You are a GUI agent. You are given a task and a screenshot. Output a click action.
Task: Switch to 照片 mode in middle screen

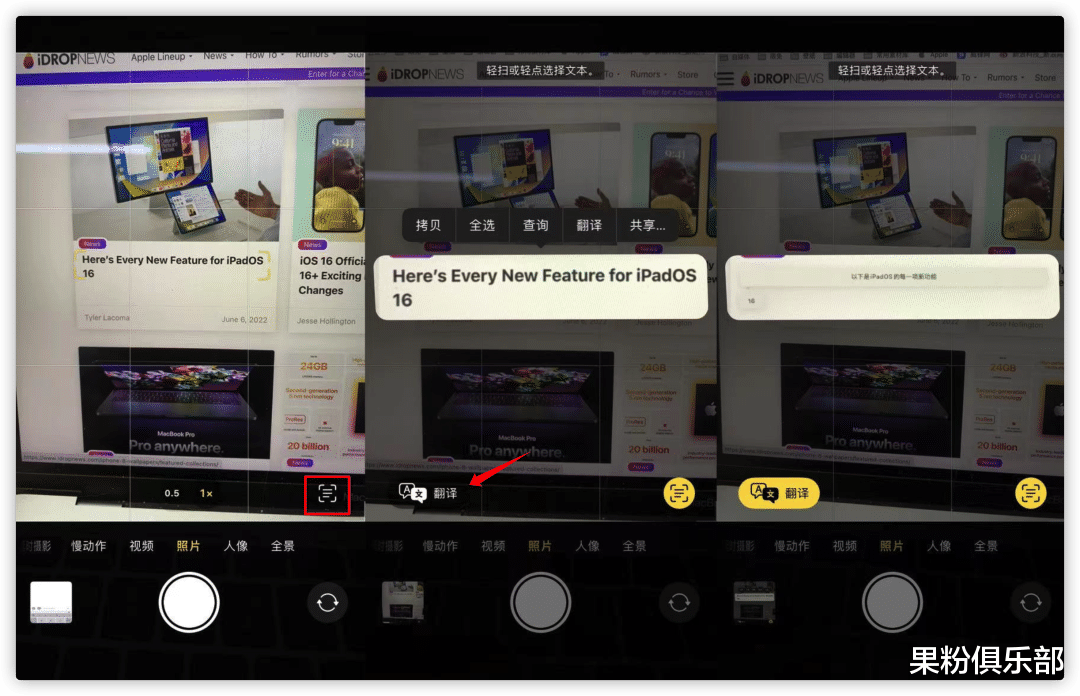tap(540, 546)
